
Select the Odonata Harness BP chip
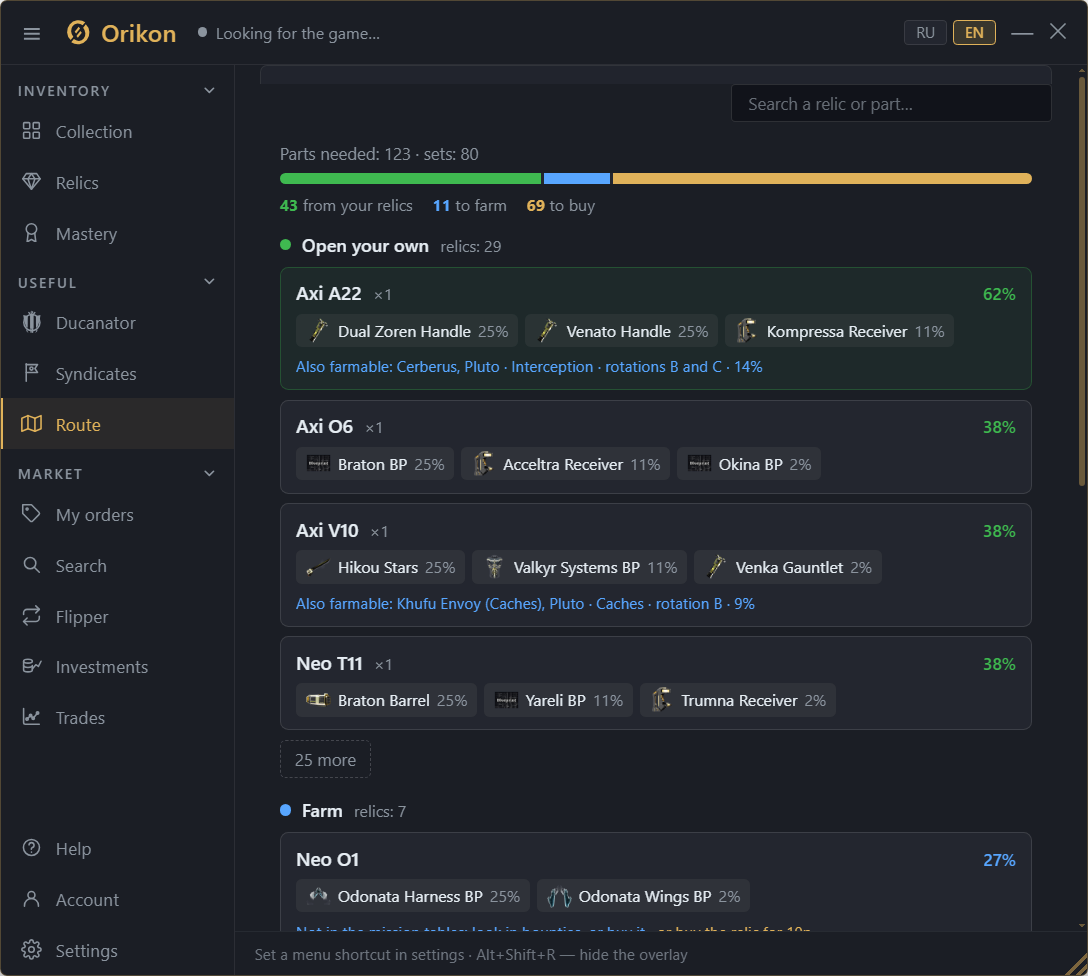coord(413,896)
